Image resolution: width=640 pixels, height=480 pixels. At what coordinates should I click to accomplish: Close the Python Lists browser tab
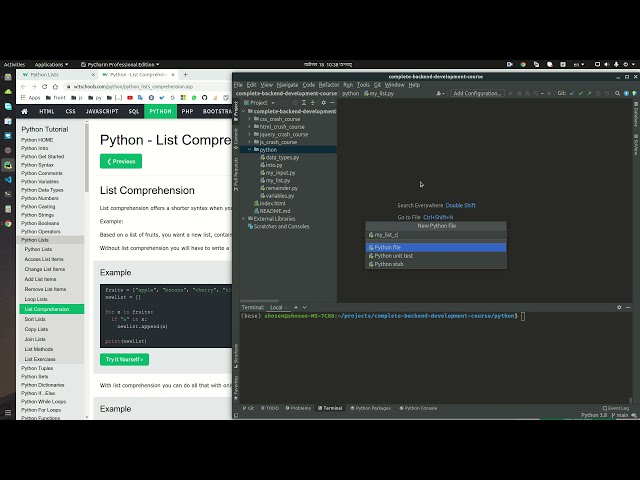pos(92,74)
